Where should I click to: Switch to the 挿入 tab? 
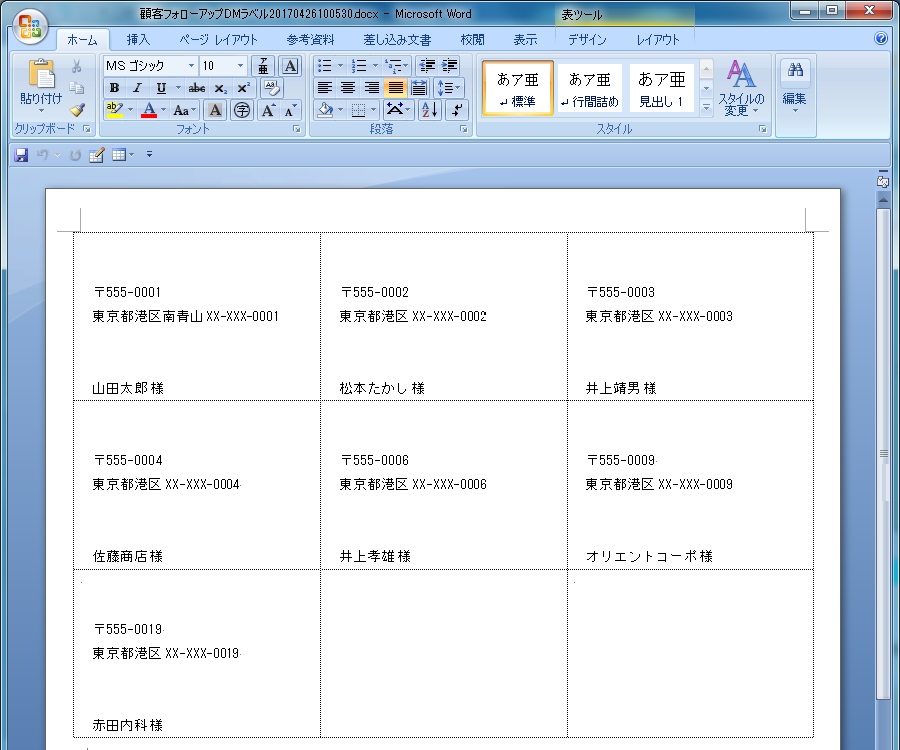pos(138,40)
